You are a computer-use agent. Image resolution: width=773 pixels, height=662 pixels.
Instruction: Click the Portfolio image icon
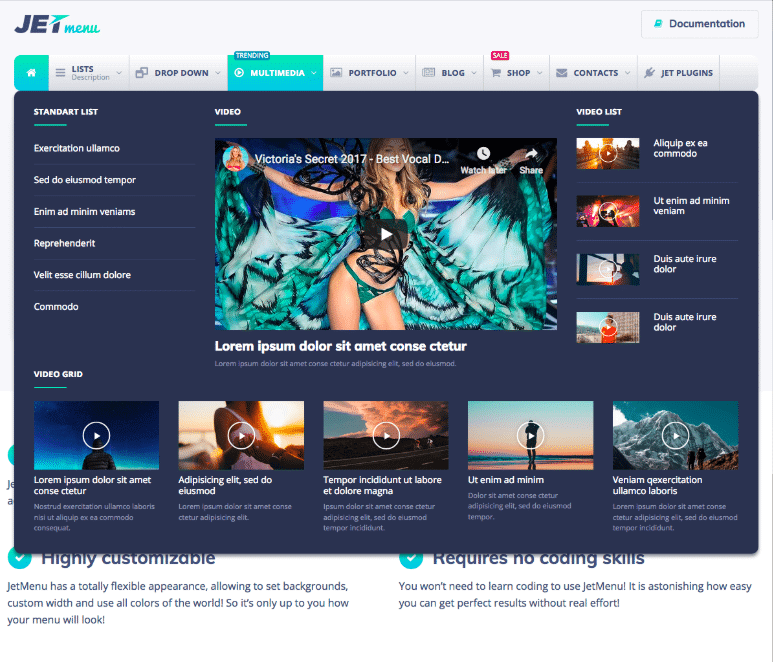coord(336,73)
